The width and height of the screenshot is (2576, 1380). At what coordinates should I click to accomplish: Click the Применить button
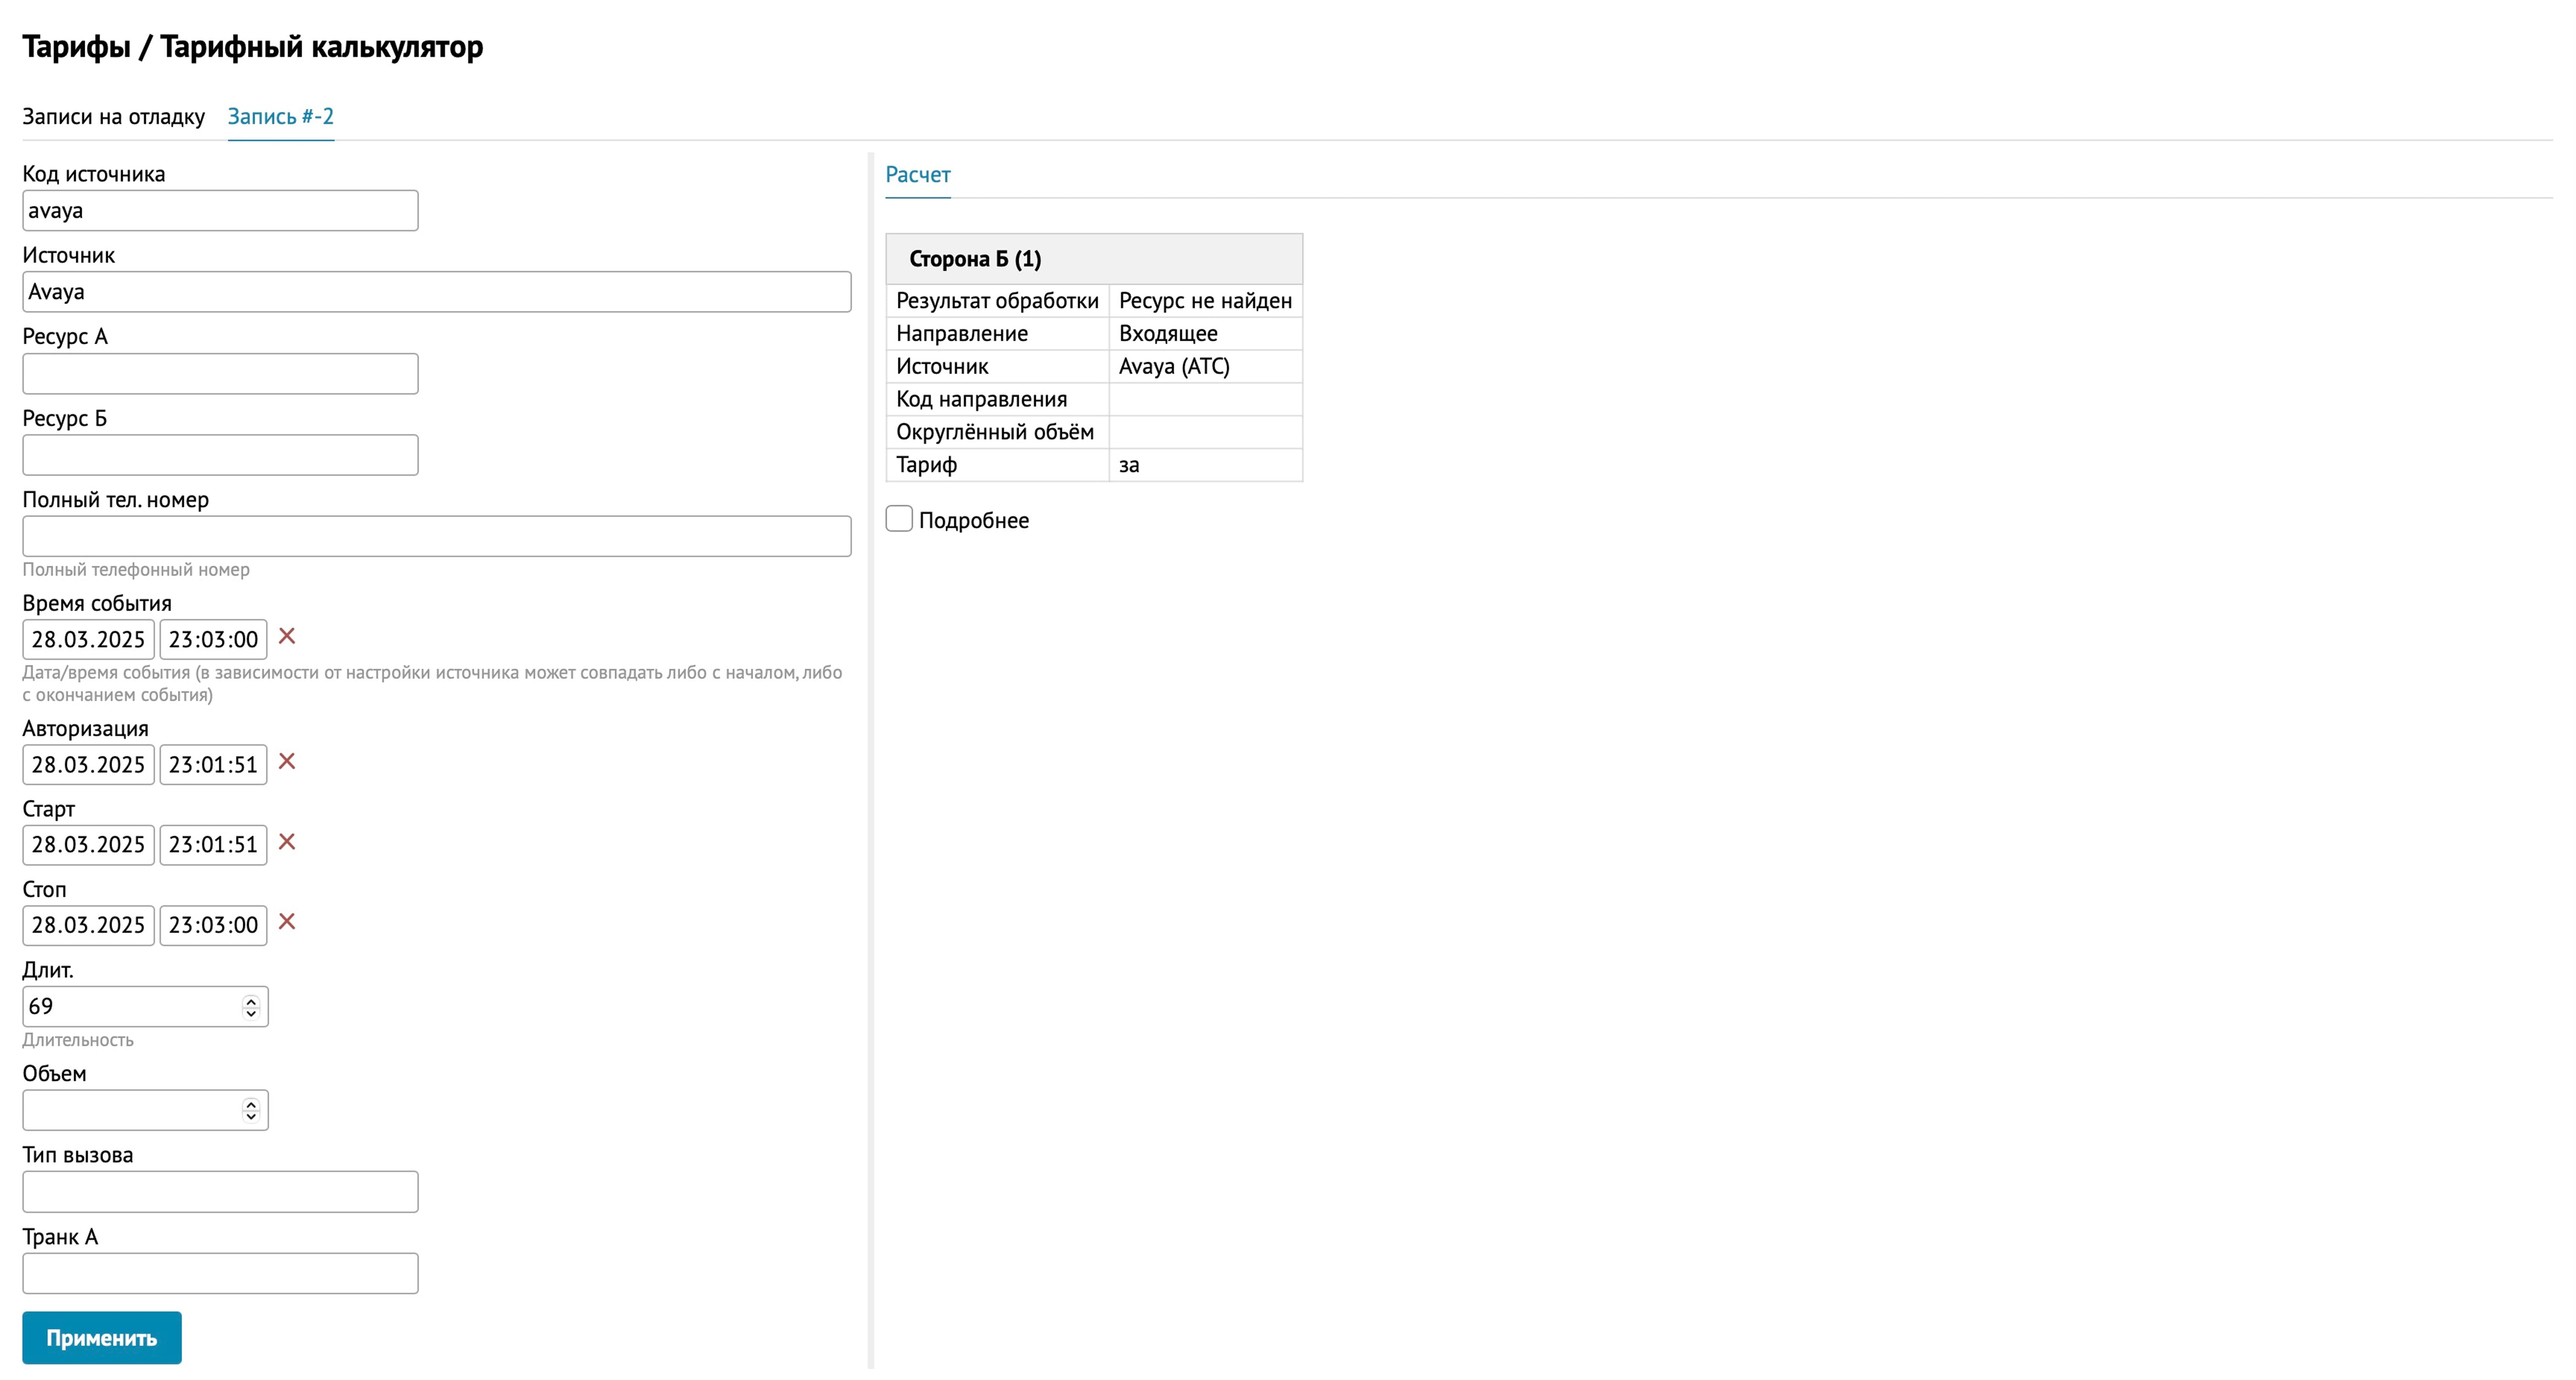102,1337
